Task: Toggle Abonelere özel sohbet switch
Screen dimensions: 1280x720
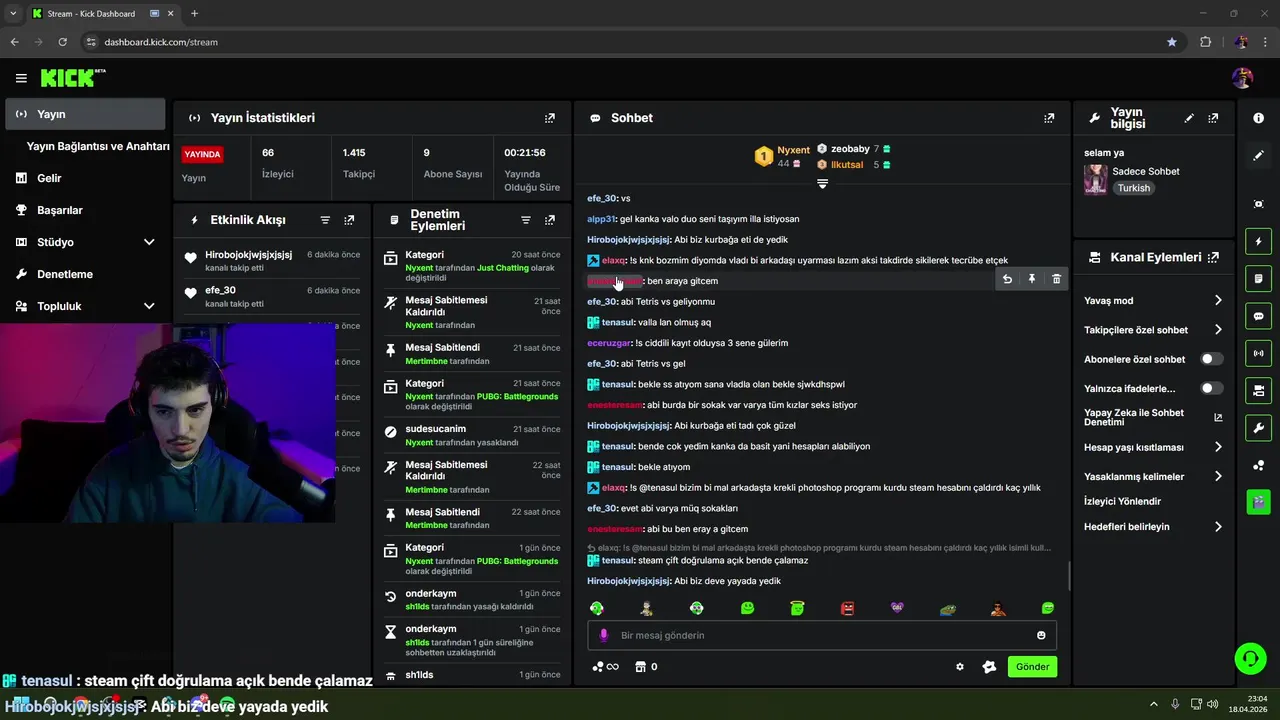Action: [x=1212, y=359]
